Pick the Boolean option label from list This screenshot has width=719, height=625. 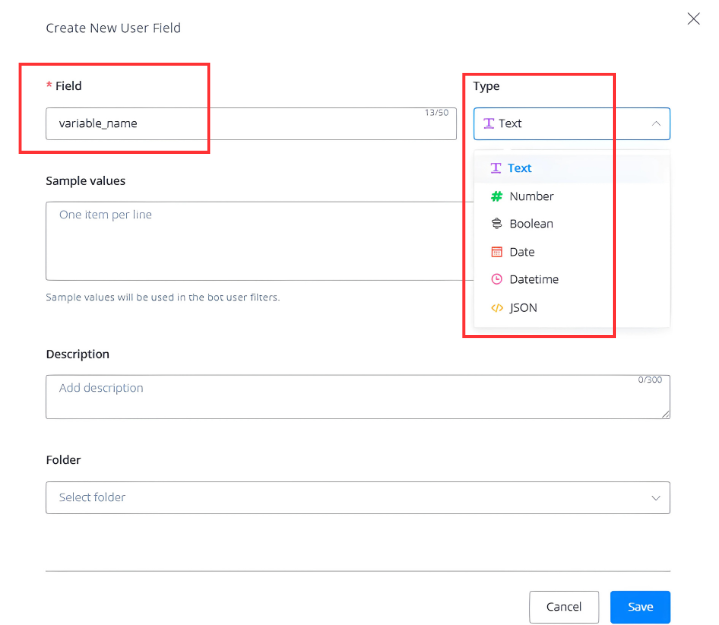(531, 224)
